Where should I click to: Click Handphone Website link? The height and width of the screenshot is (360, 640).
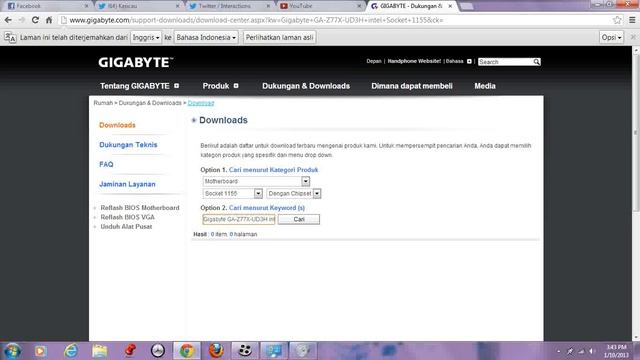tap(414, 61)
